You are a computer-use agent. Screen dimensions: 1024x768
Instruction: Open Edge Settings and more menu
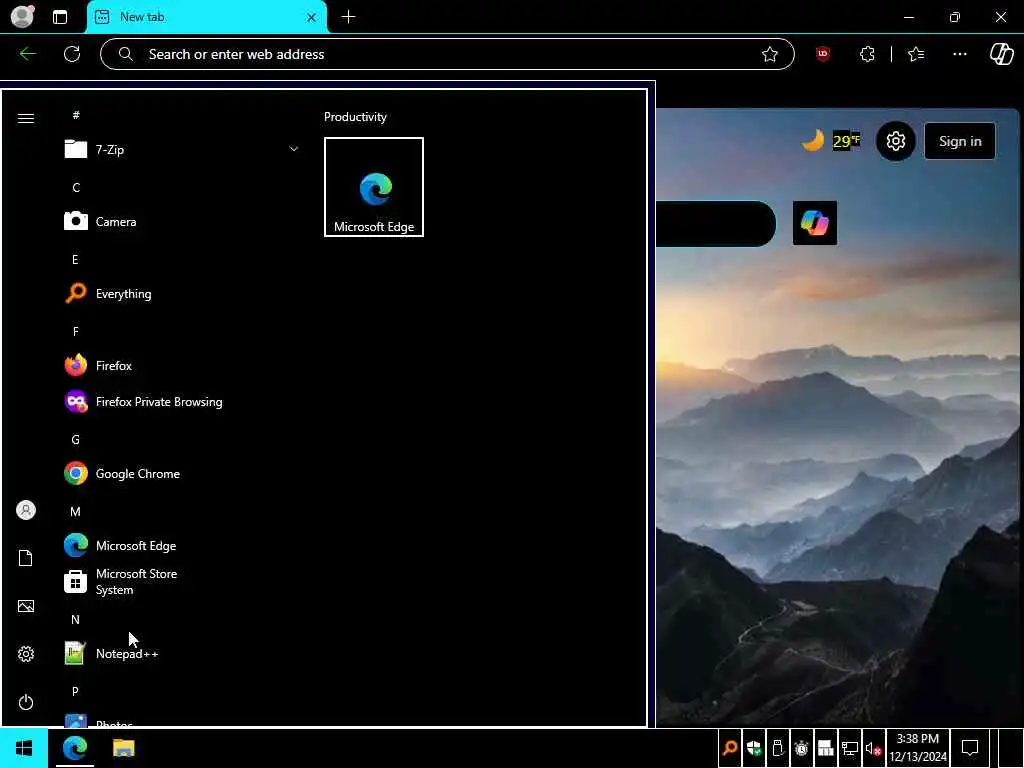click(x=959, y=54)
